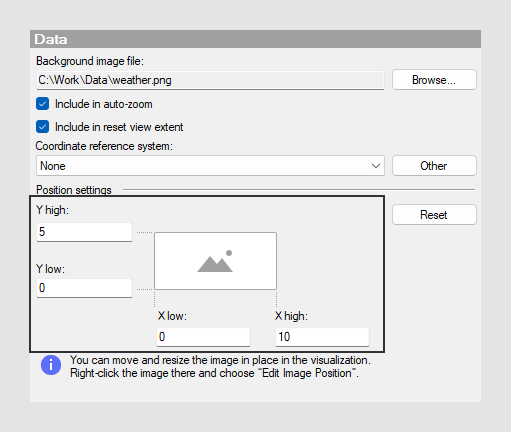Open Coordinate reference system dropdown
Image resolution: width=511 pixels, height=432 pixels.
[x=210, y=166]
